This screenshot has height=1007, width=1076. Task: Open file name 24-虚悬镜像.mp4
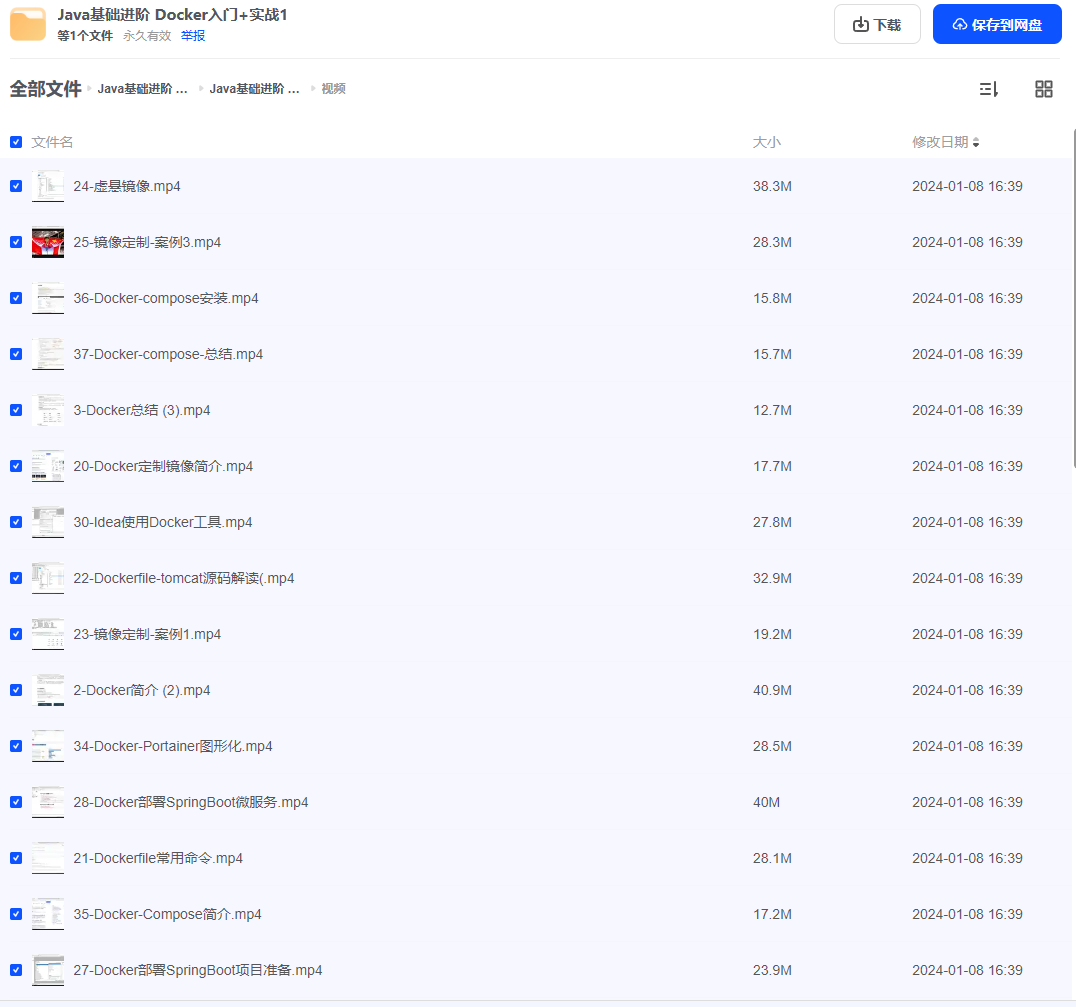[x=127, y=186]
